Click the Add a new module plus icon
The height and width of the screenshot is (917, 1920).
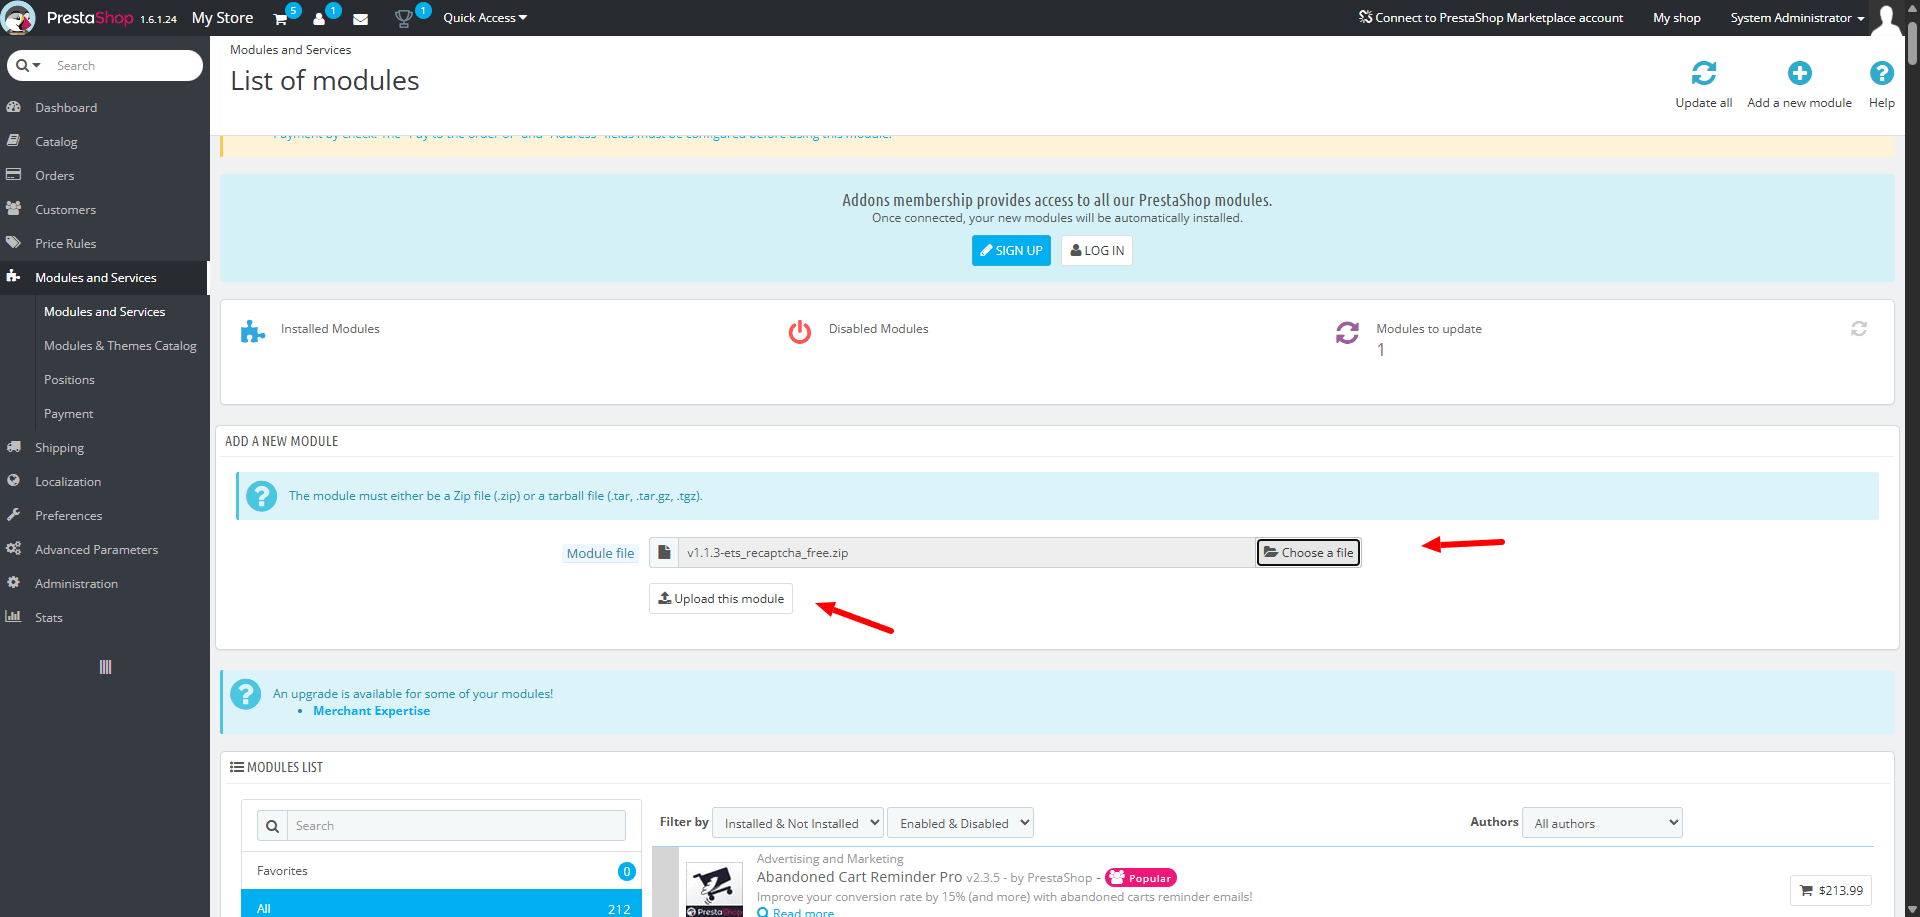click(x=1799, y=73)
